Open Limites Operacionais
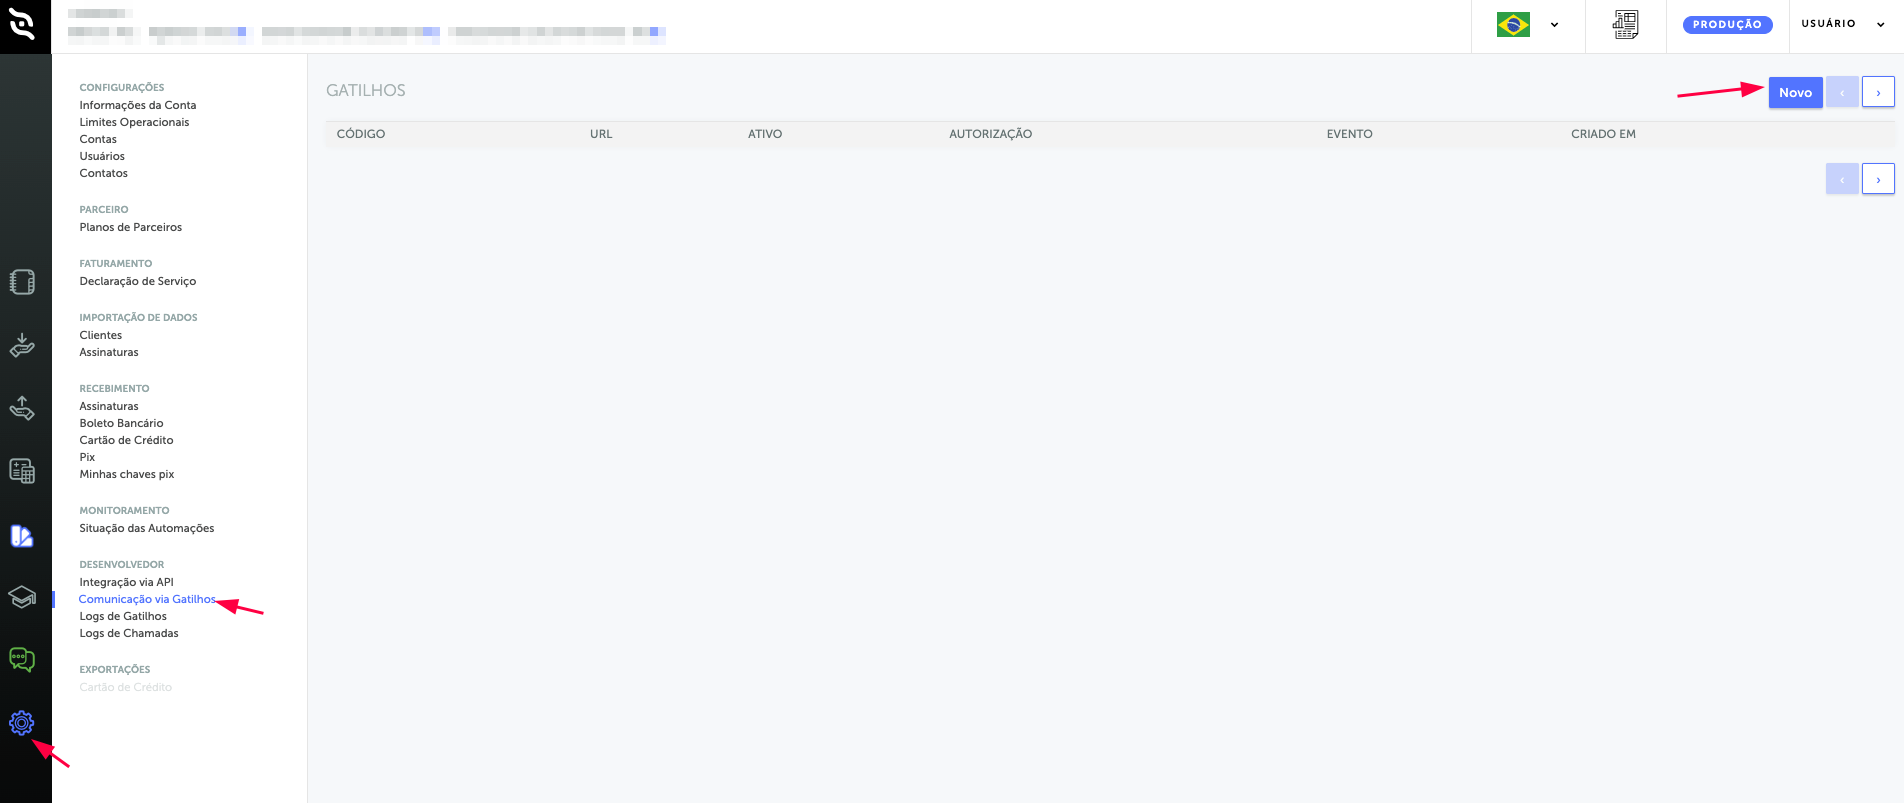 pos(134,122)
